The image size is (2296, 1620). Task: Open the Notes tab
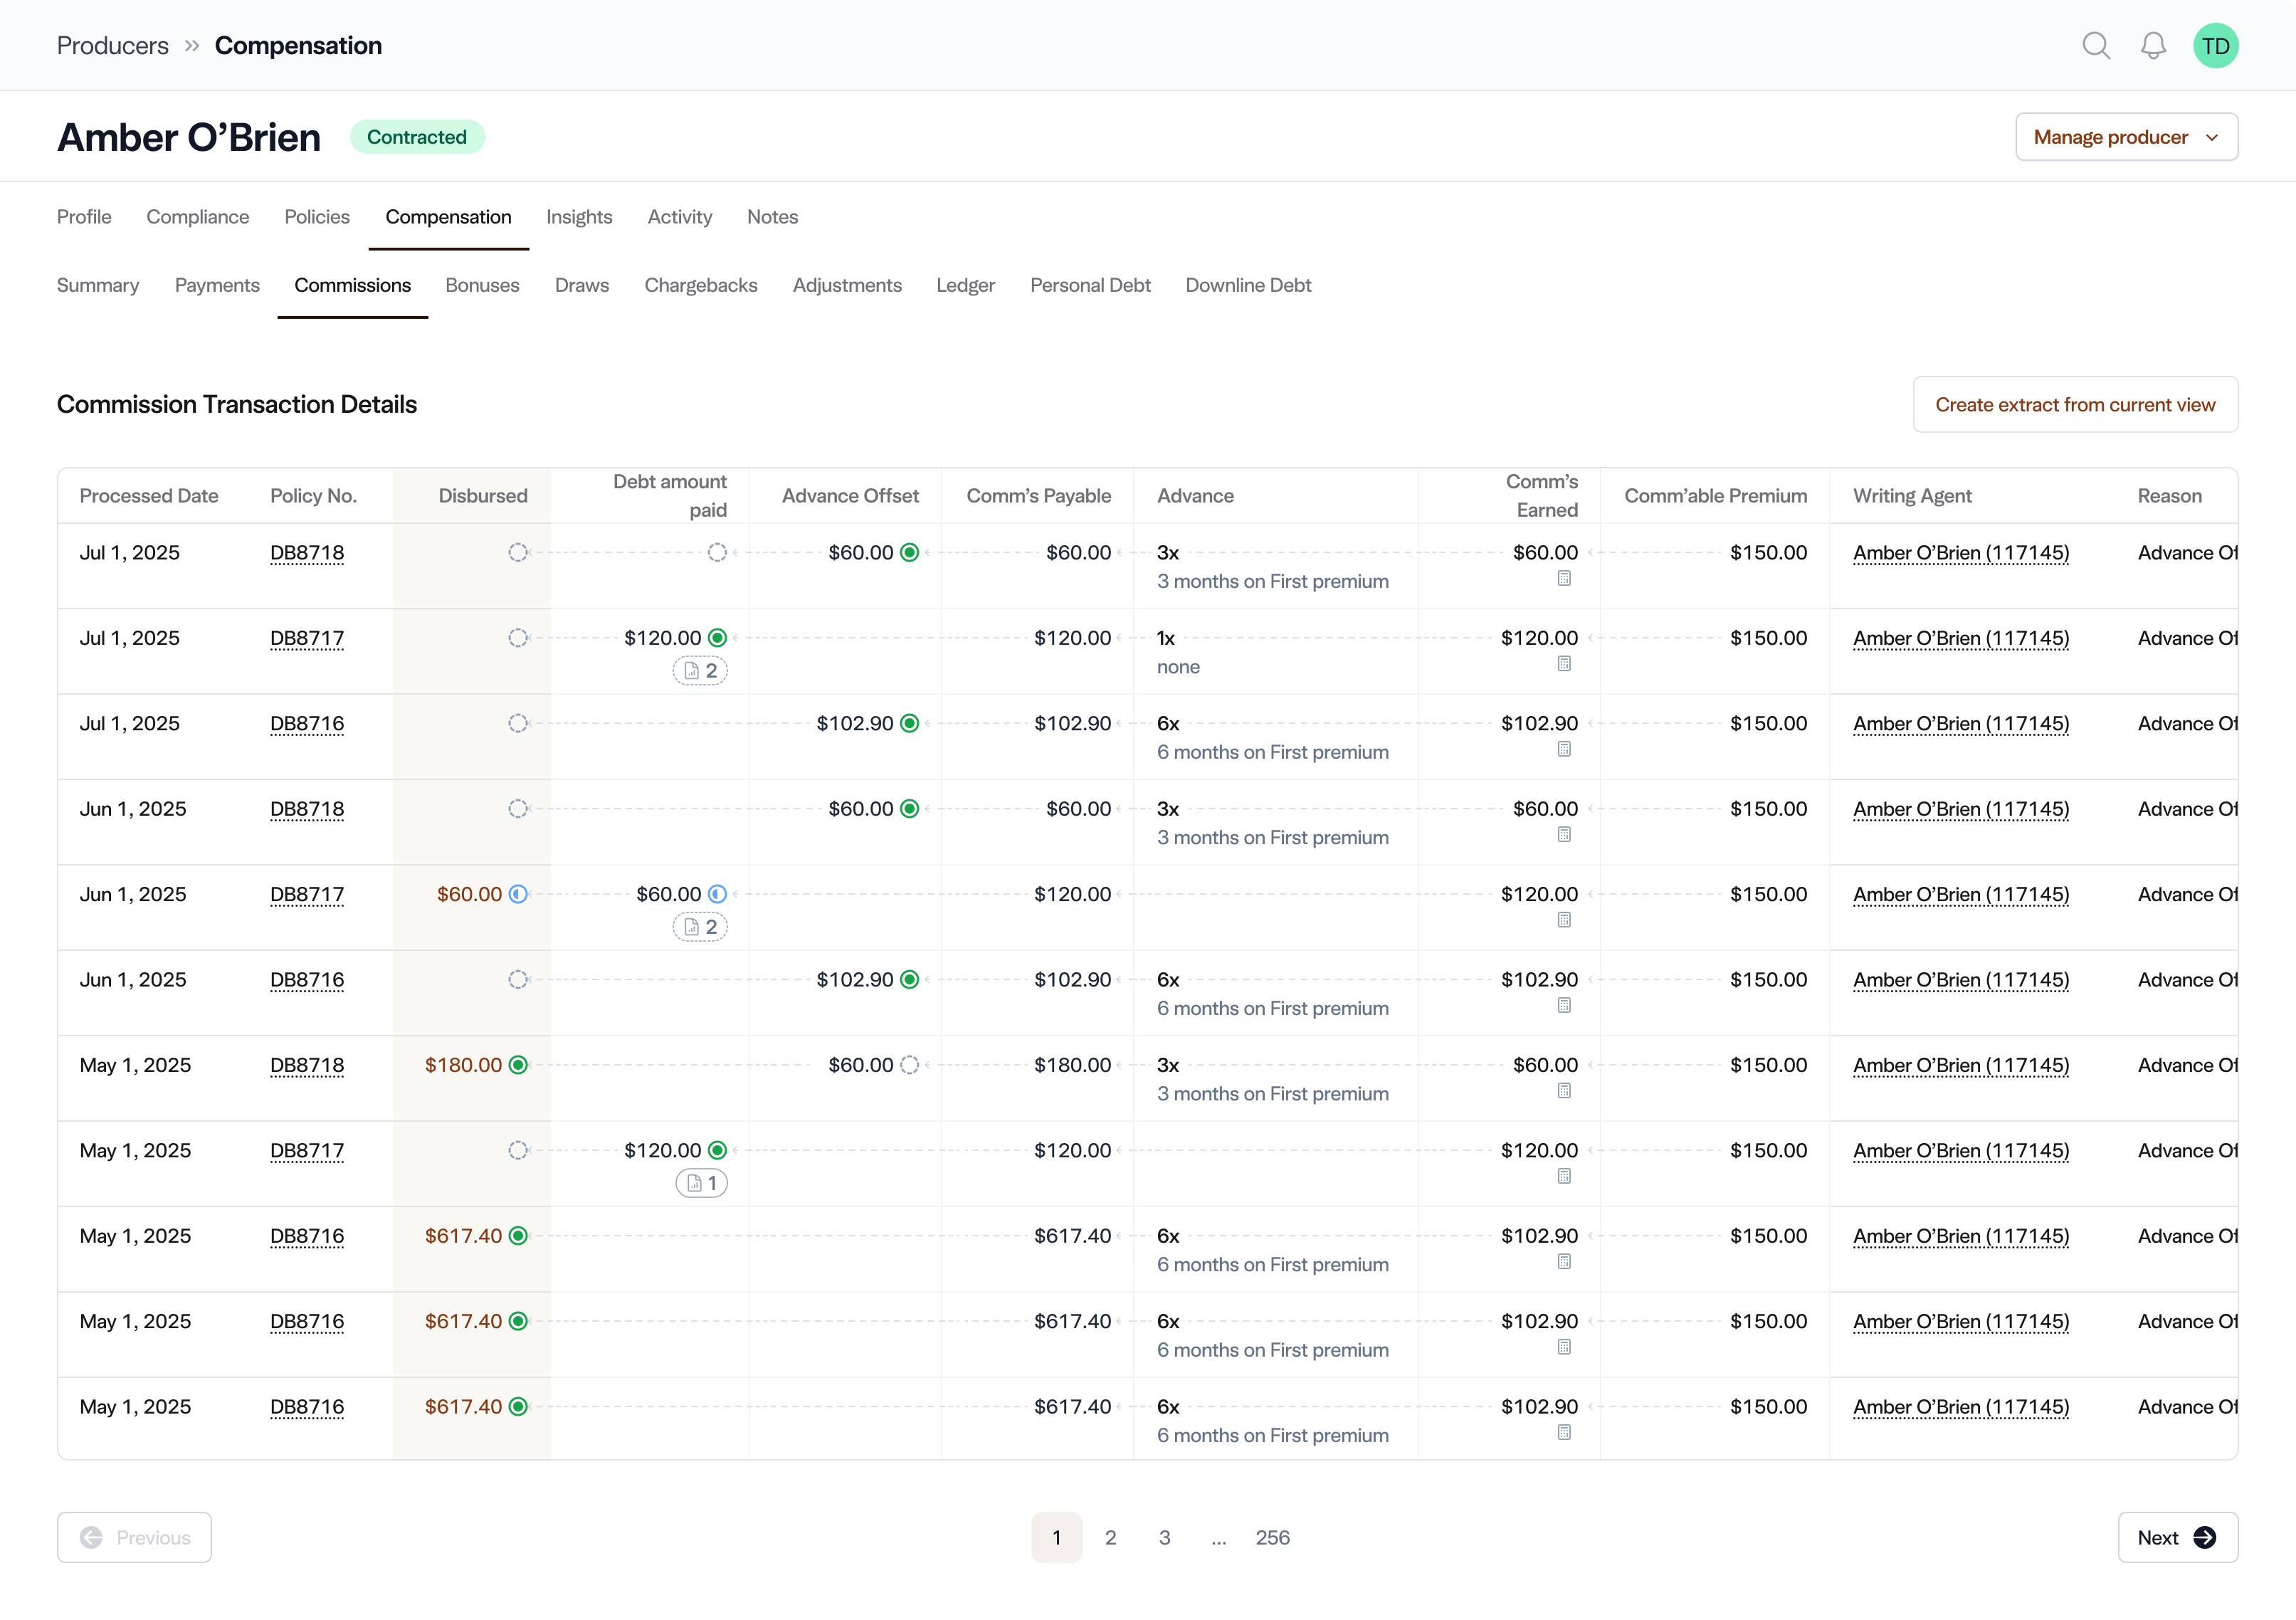[772, 217]
